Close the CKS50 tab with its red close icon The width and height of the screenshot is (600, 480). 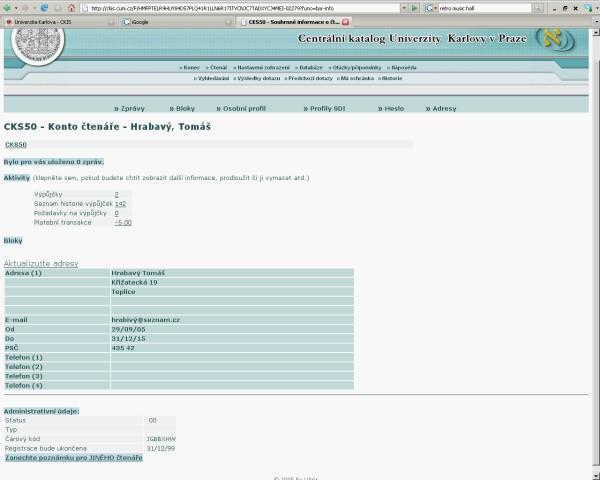tap(346, 22)
